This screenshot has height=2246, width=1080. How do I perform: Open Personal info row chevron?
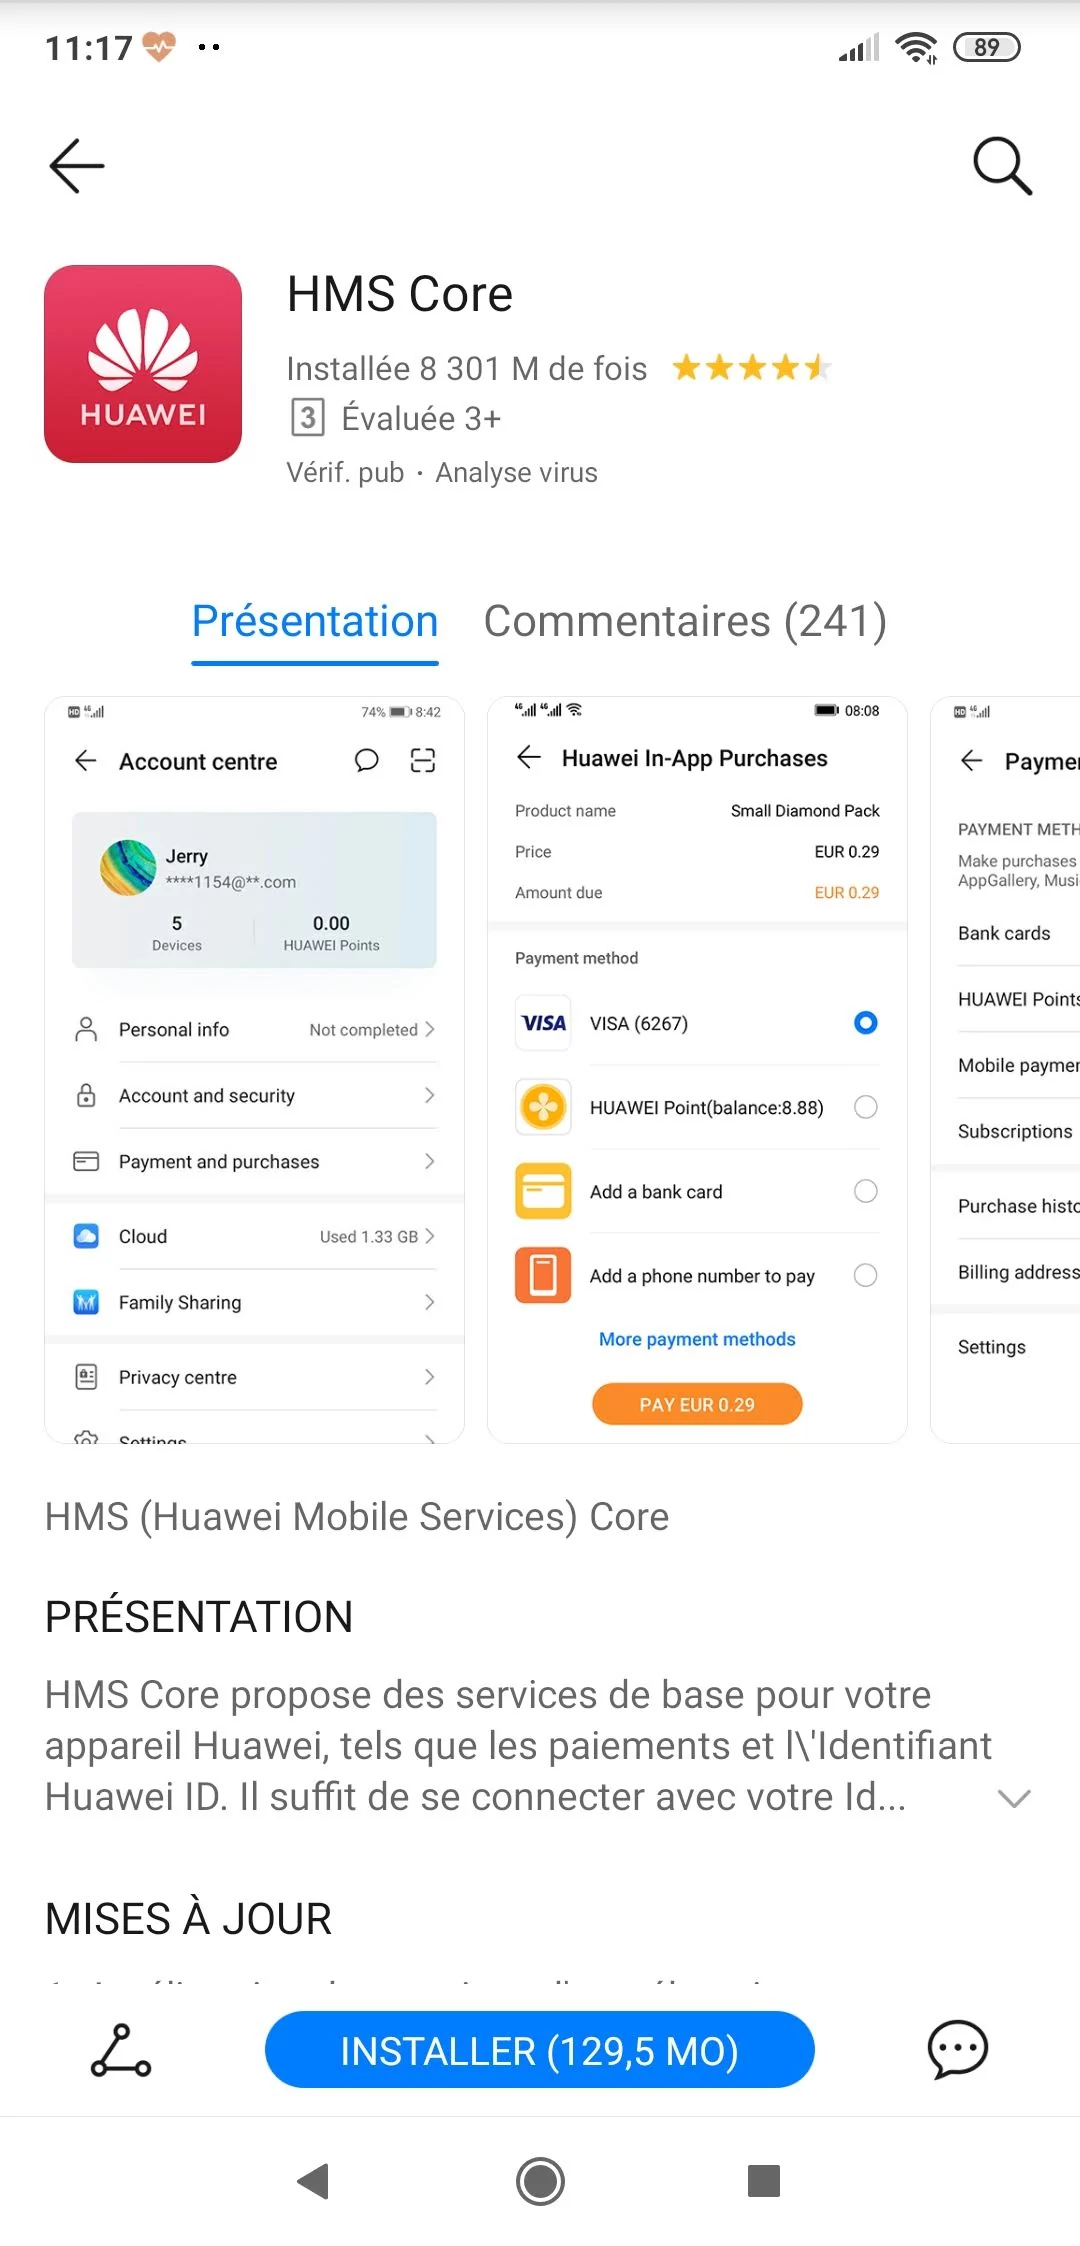pyautogui.click(x=430, y=1029)
